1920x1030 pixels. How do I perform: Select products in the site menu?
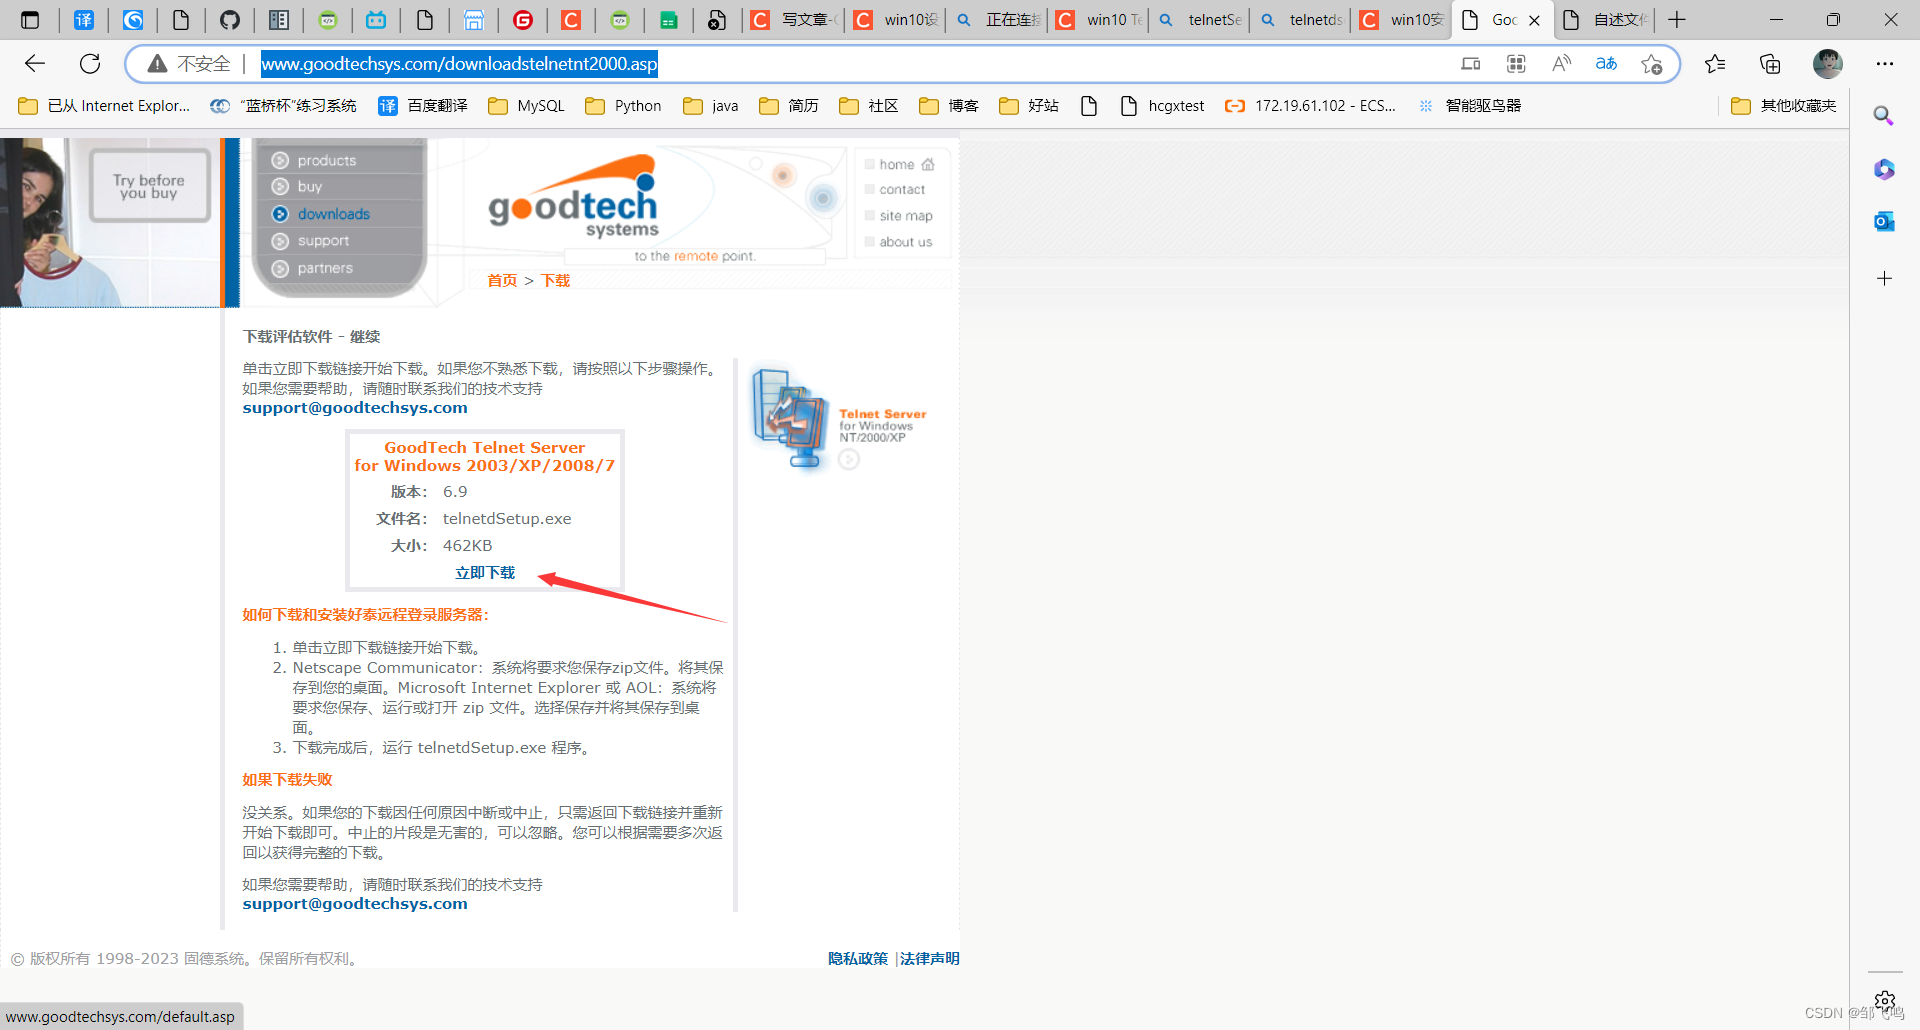[x=326, y=160]
